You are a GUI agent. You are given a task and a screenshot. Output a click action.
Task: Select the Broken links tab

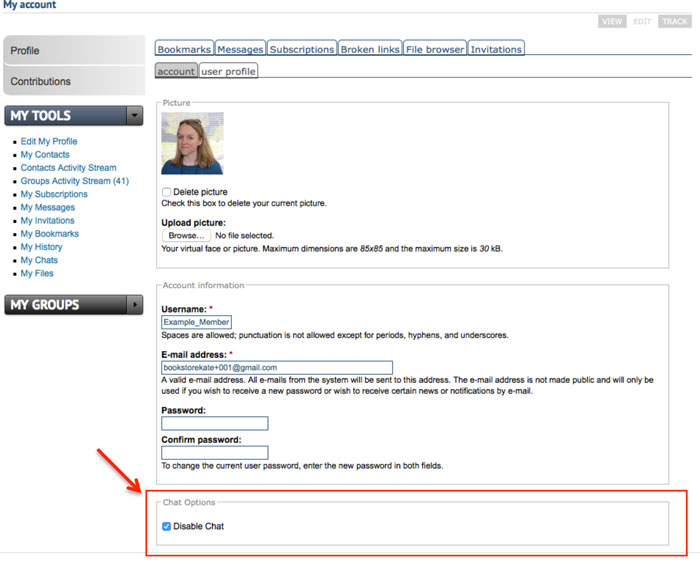pos(369,49)
